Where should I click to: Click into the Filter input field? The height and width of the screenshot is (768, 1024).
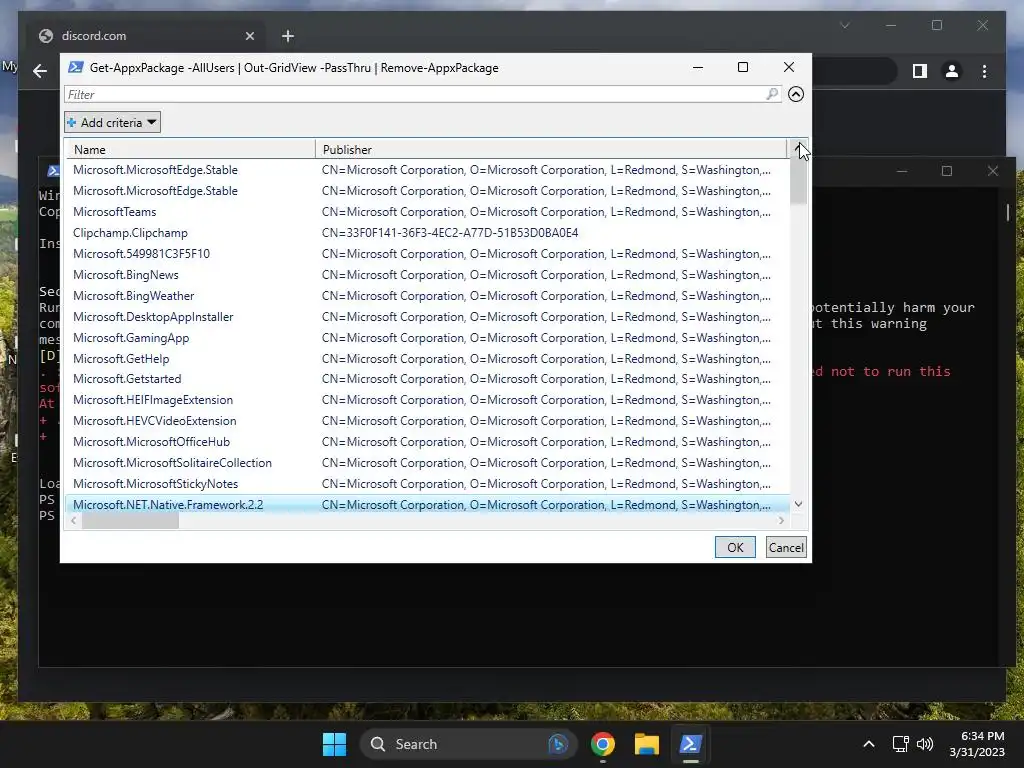415,95
